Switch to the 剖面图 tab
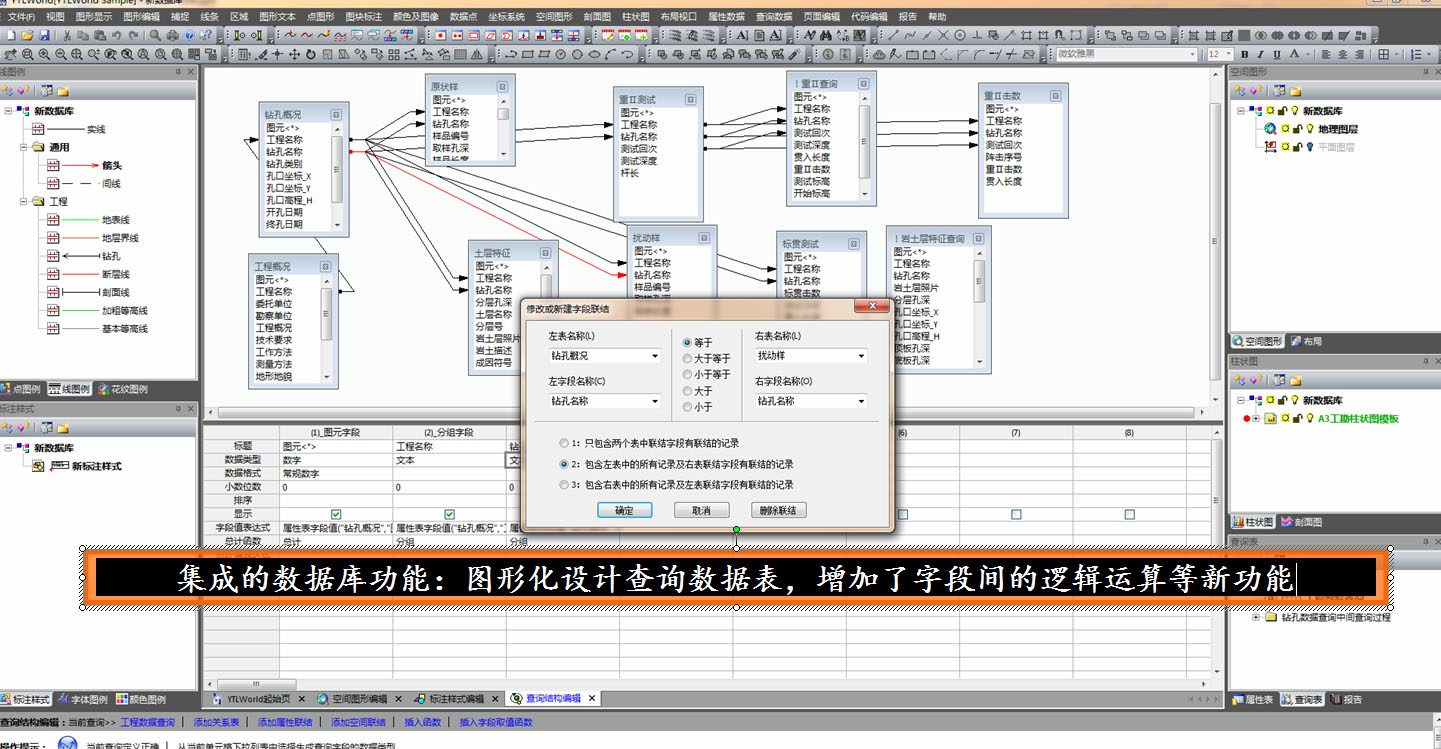The width and height of the screenshot is (1441, 749). coord(1302,522)
